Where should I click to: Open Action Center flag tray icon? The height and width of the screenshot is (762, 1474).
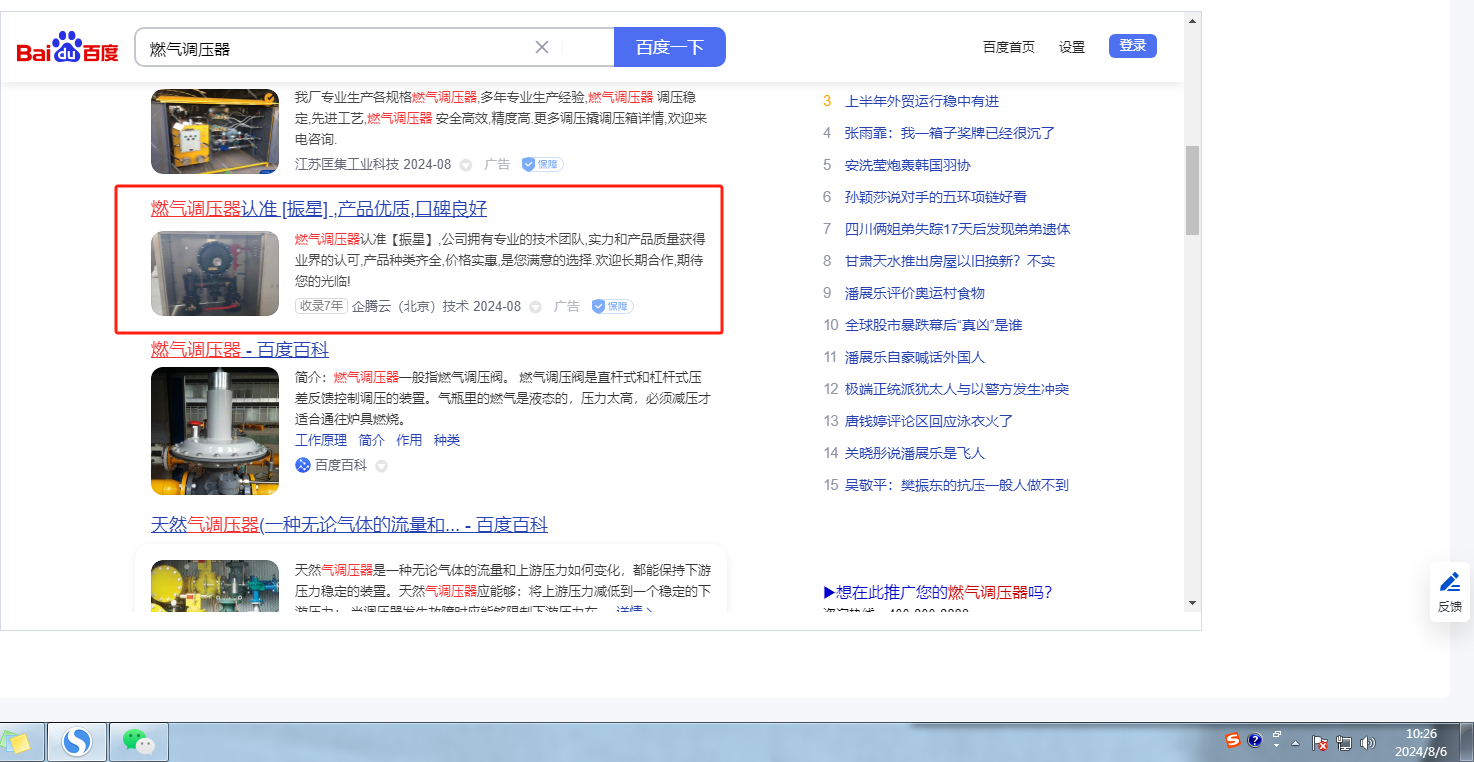(1320, 743)
